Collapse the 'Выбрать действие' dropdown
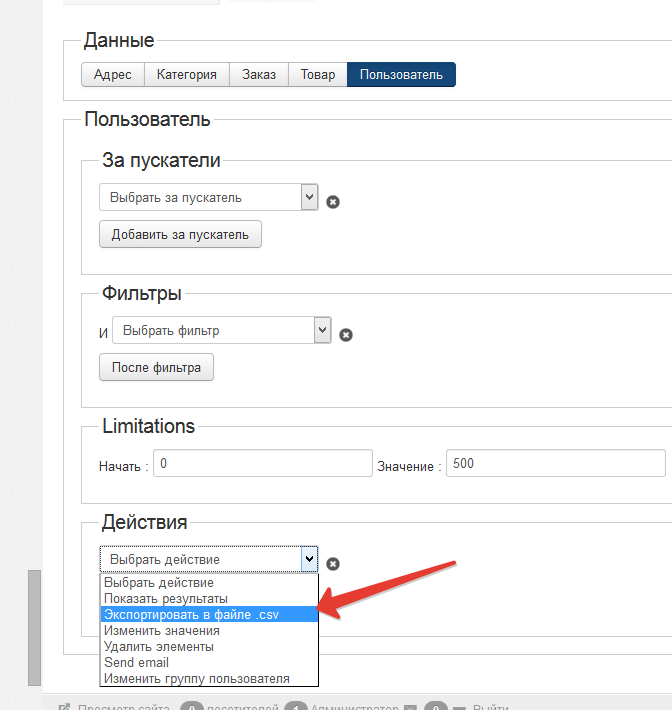 pyautogui.click(x=208, y=559)
